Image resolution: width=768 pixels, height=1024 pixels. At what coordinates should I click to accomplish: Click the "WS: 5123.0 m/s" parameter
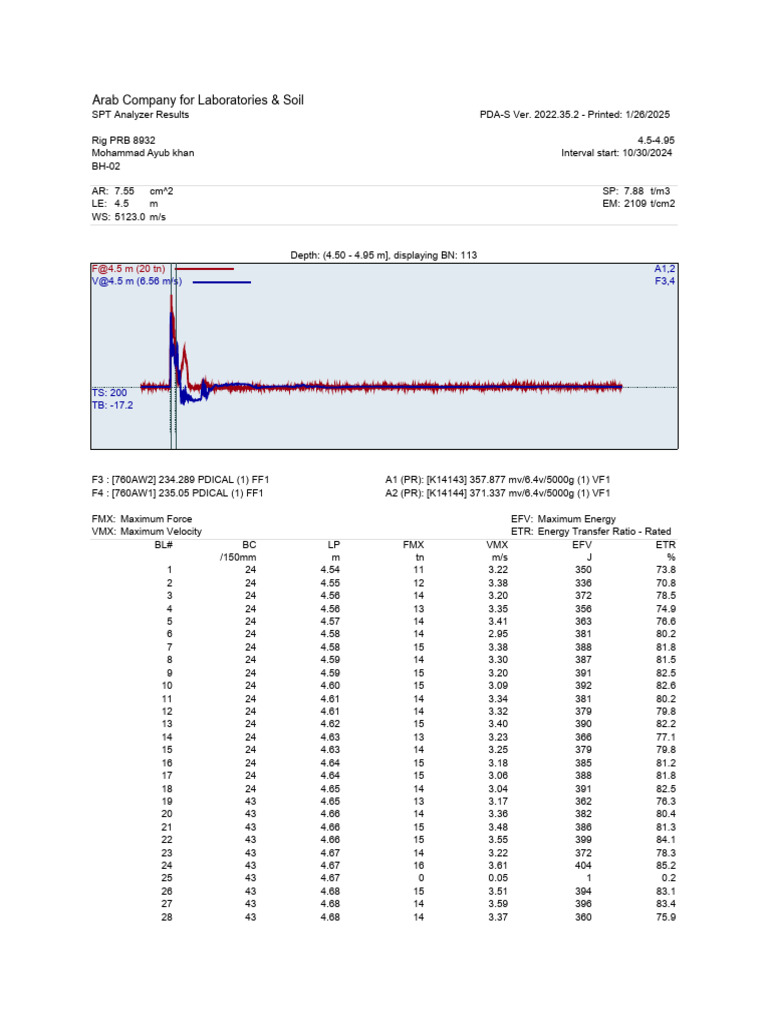point(129,217)
